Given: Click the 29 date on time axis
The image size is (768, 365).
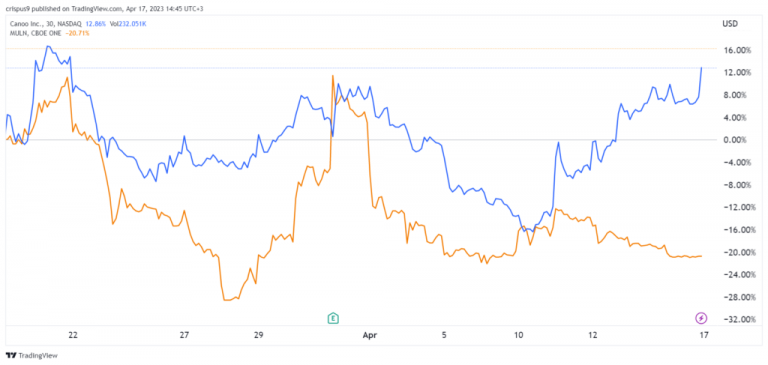Looking at the screenshot, I should pyautogui.click(x=259, y=336).
